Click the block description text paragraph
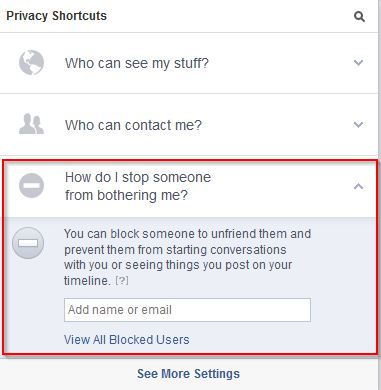 187,257
